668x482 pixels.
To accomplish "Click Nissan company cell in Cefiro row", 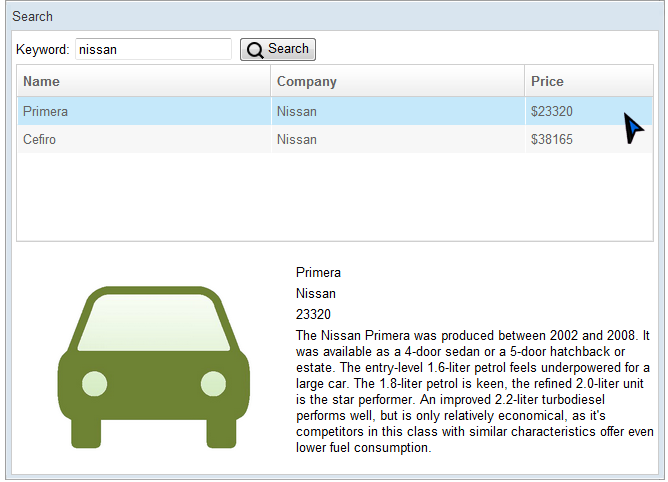I will 397,139.
